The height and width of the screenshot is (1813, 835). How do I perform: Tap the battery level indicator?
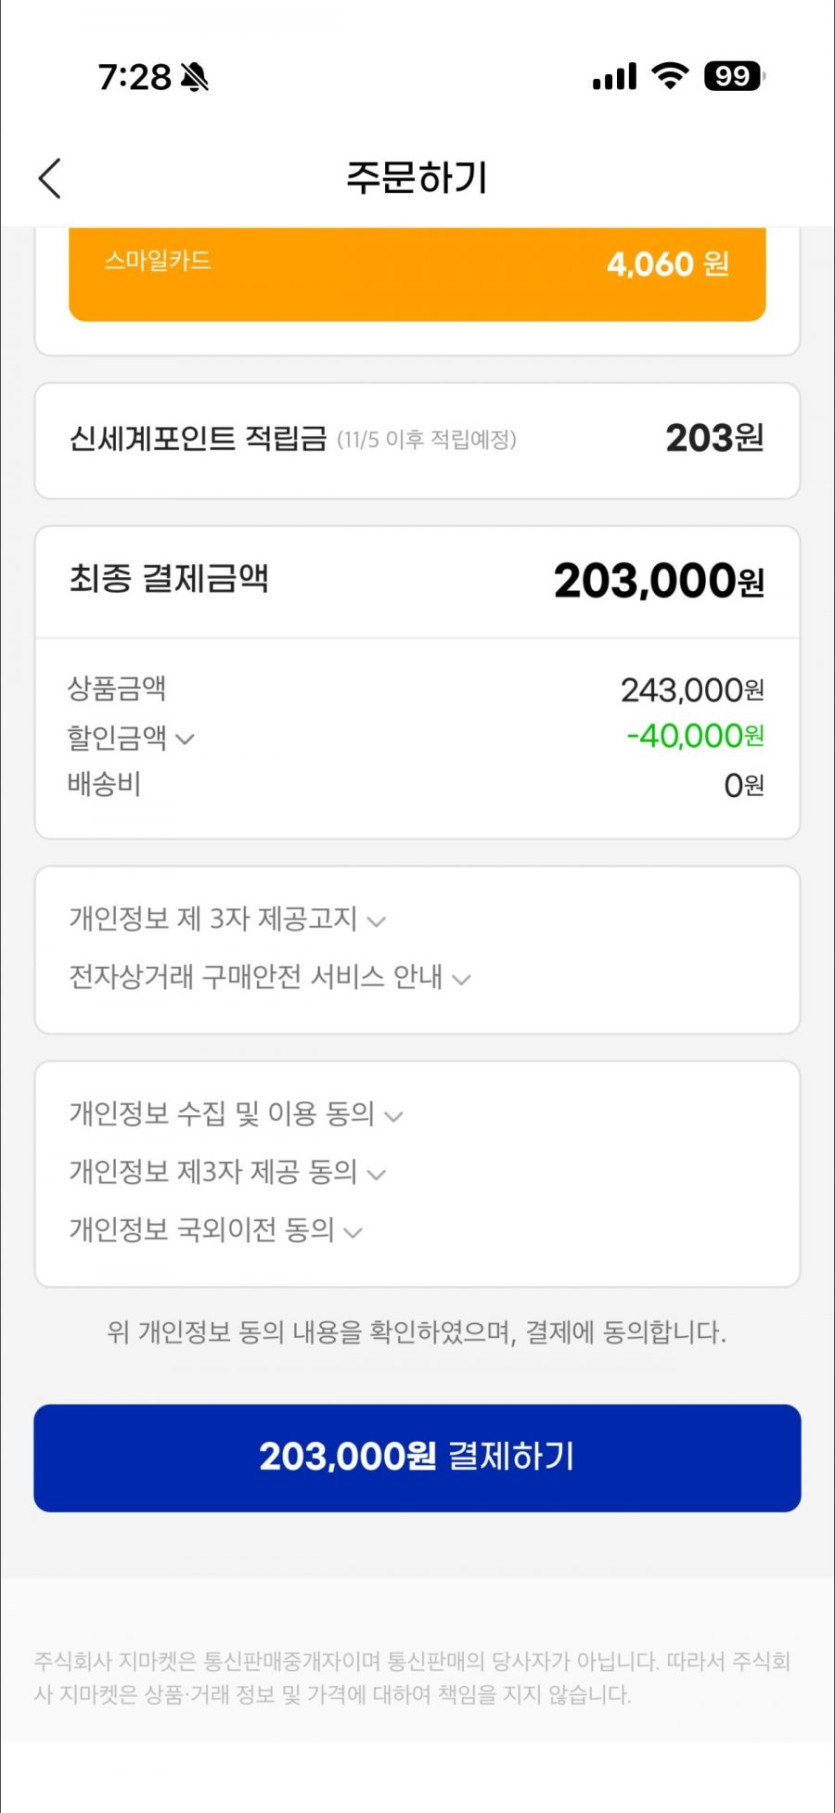point(734,76)
